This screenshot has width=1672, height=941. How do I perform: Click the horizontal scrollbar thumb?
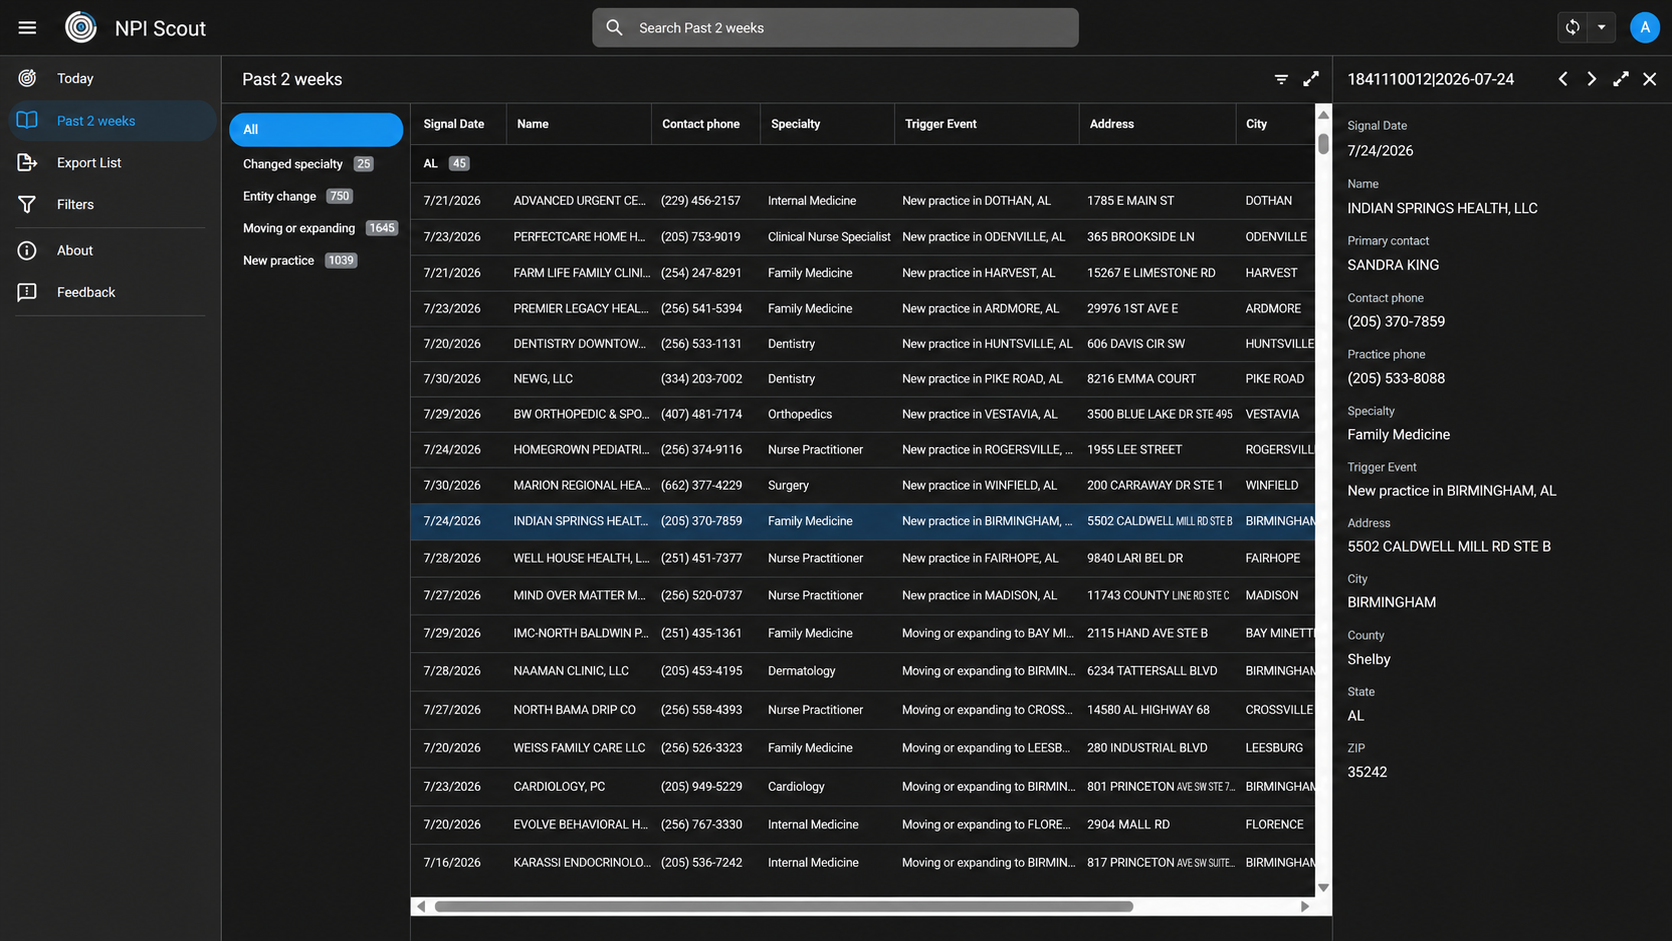pyautogui.click(x=784, y=906)
